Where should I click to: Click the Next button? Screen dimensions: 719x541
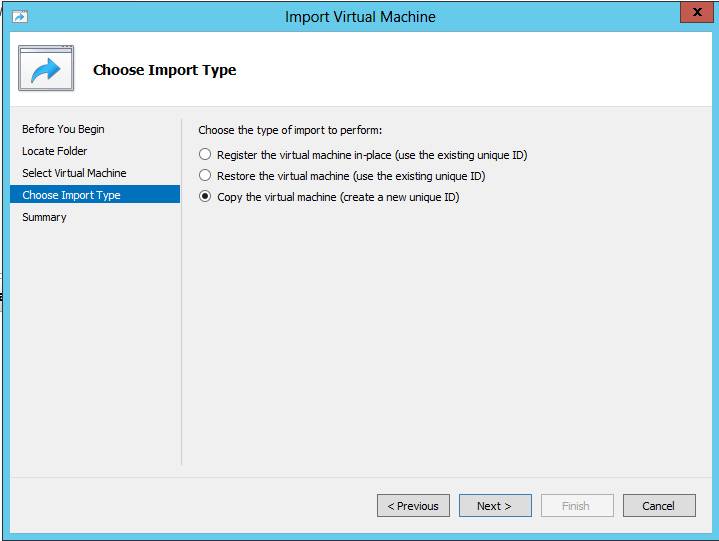click(x=495, y=506)
